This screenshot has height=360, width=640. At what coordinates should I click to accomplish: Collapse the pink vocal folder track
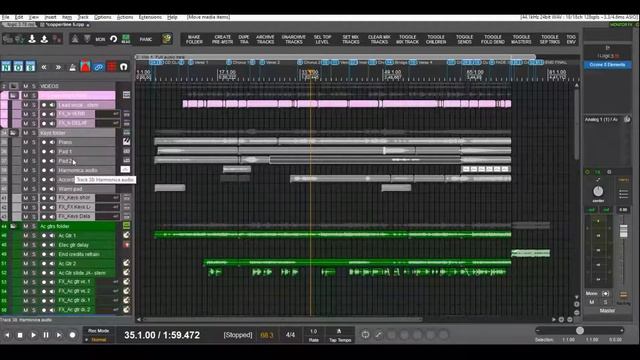(x=13, y=96)
